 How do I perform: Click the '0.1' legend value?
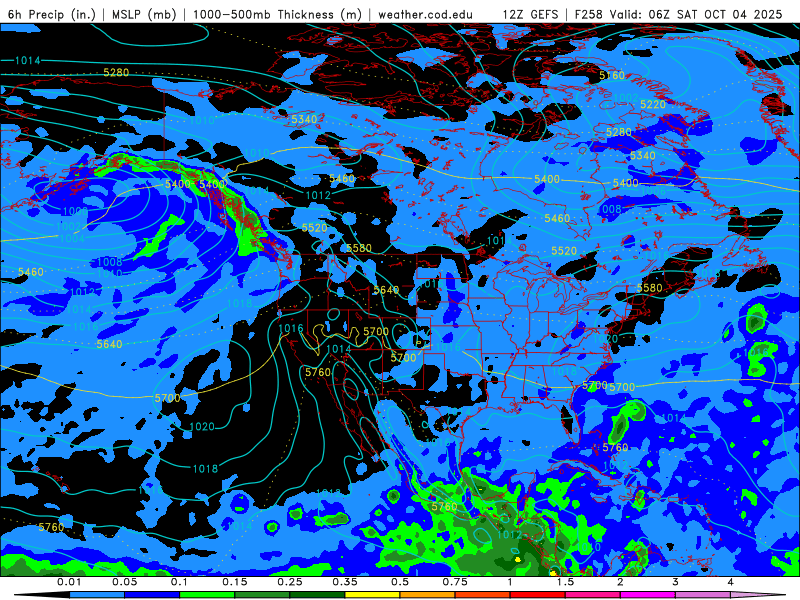(x=179, y=582)
